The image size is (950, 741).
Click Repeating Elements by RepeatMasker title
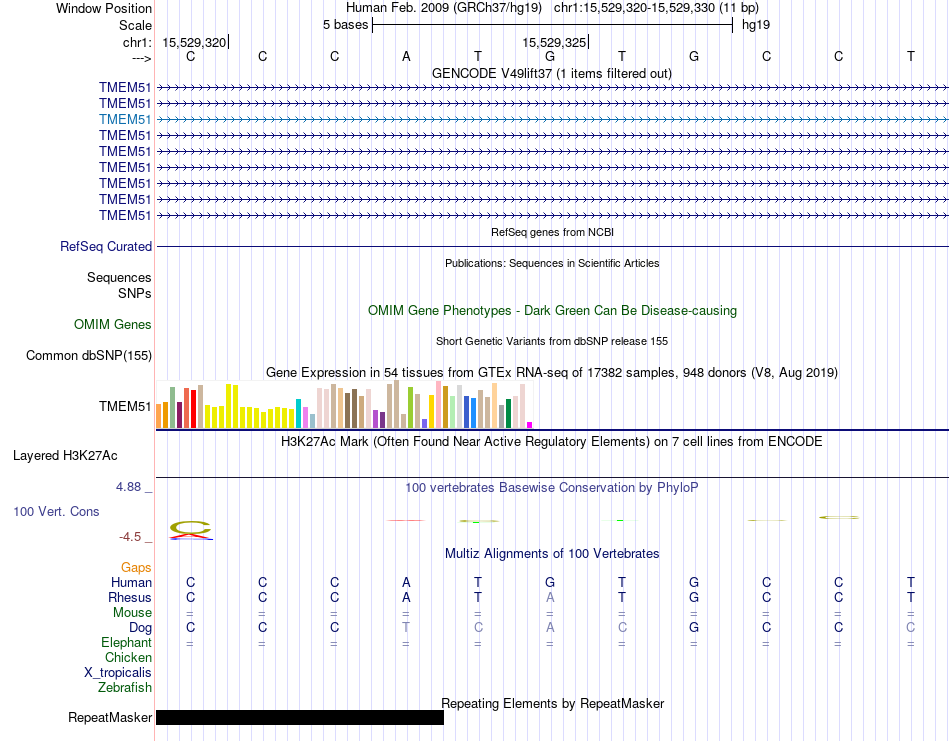pos(552,703)
